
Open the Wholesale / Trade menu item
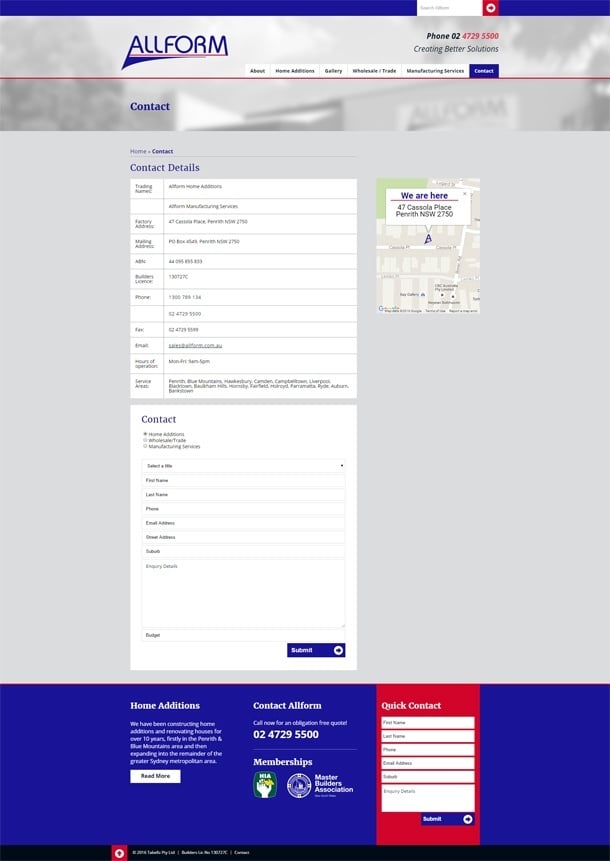click(374, 71)
